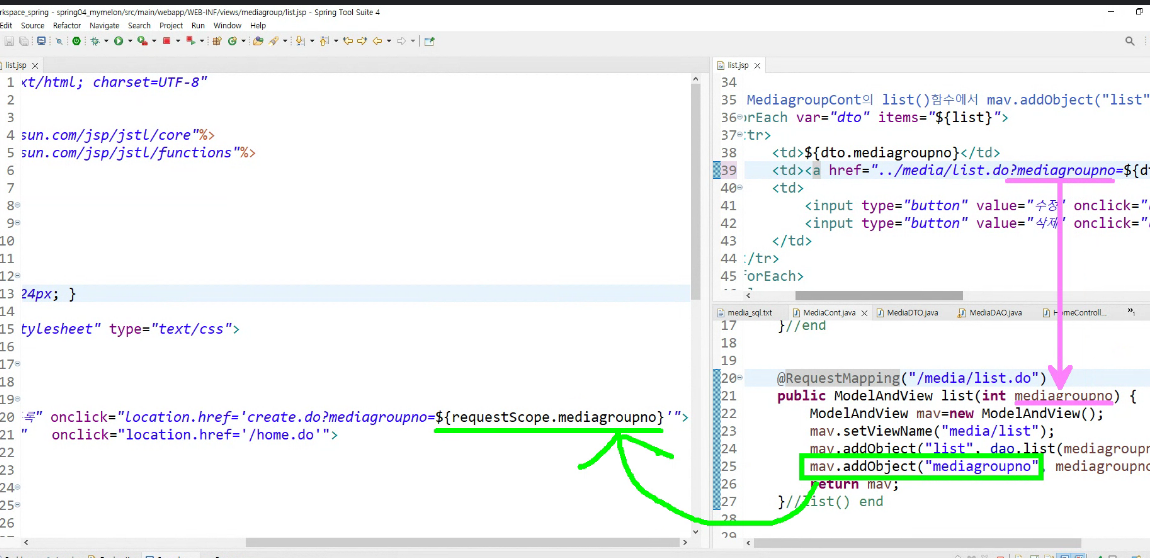Open the Run launch dropdown arrow
The height and width of the screenshot is (558, 1150).
(x=130, y=41)
